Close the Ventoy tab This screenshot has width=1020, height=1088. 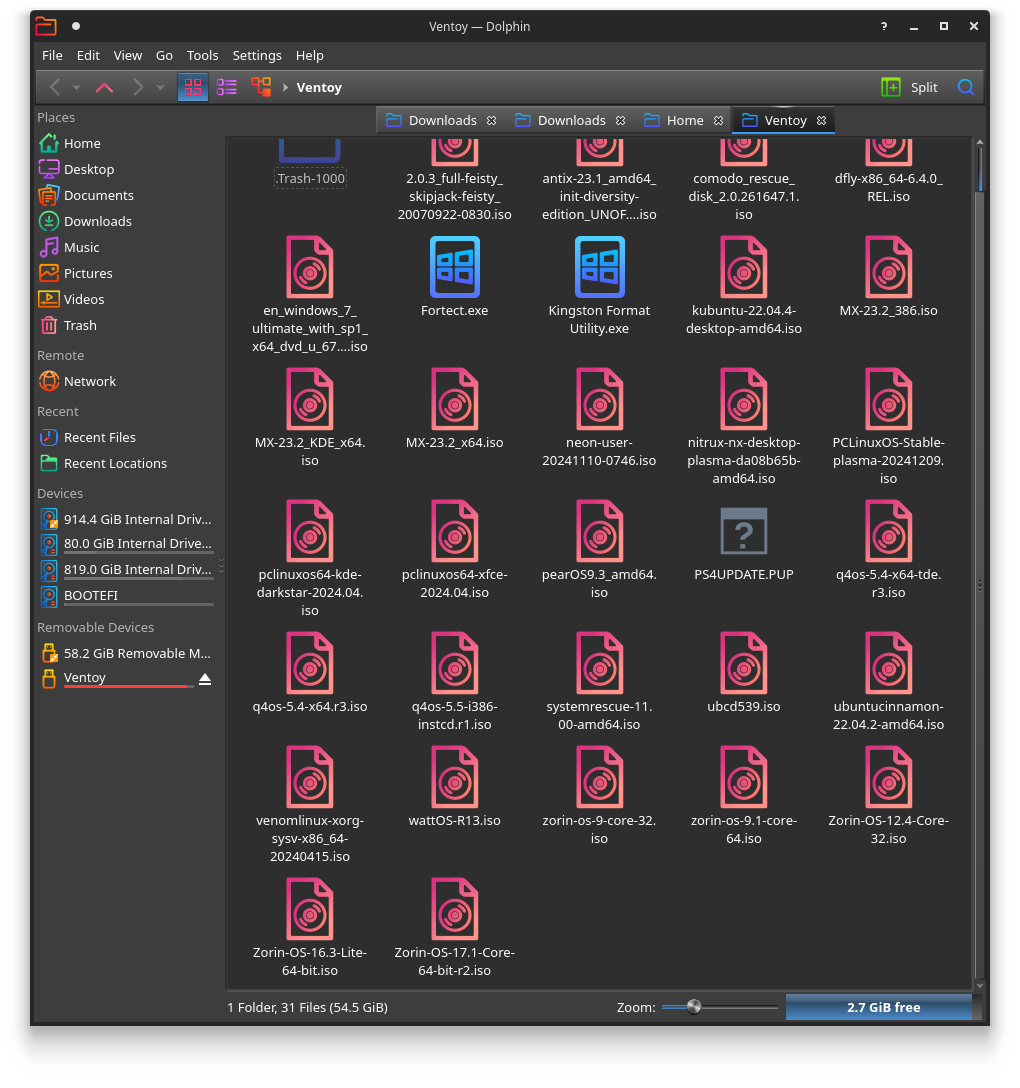click(x=822, y=121)
